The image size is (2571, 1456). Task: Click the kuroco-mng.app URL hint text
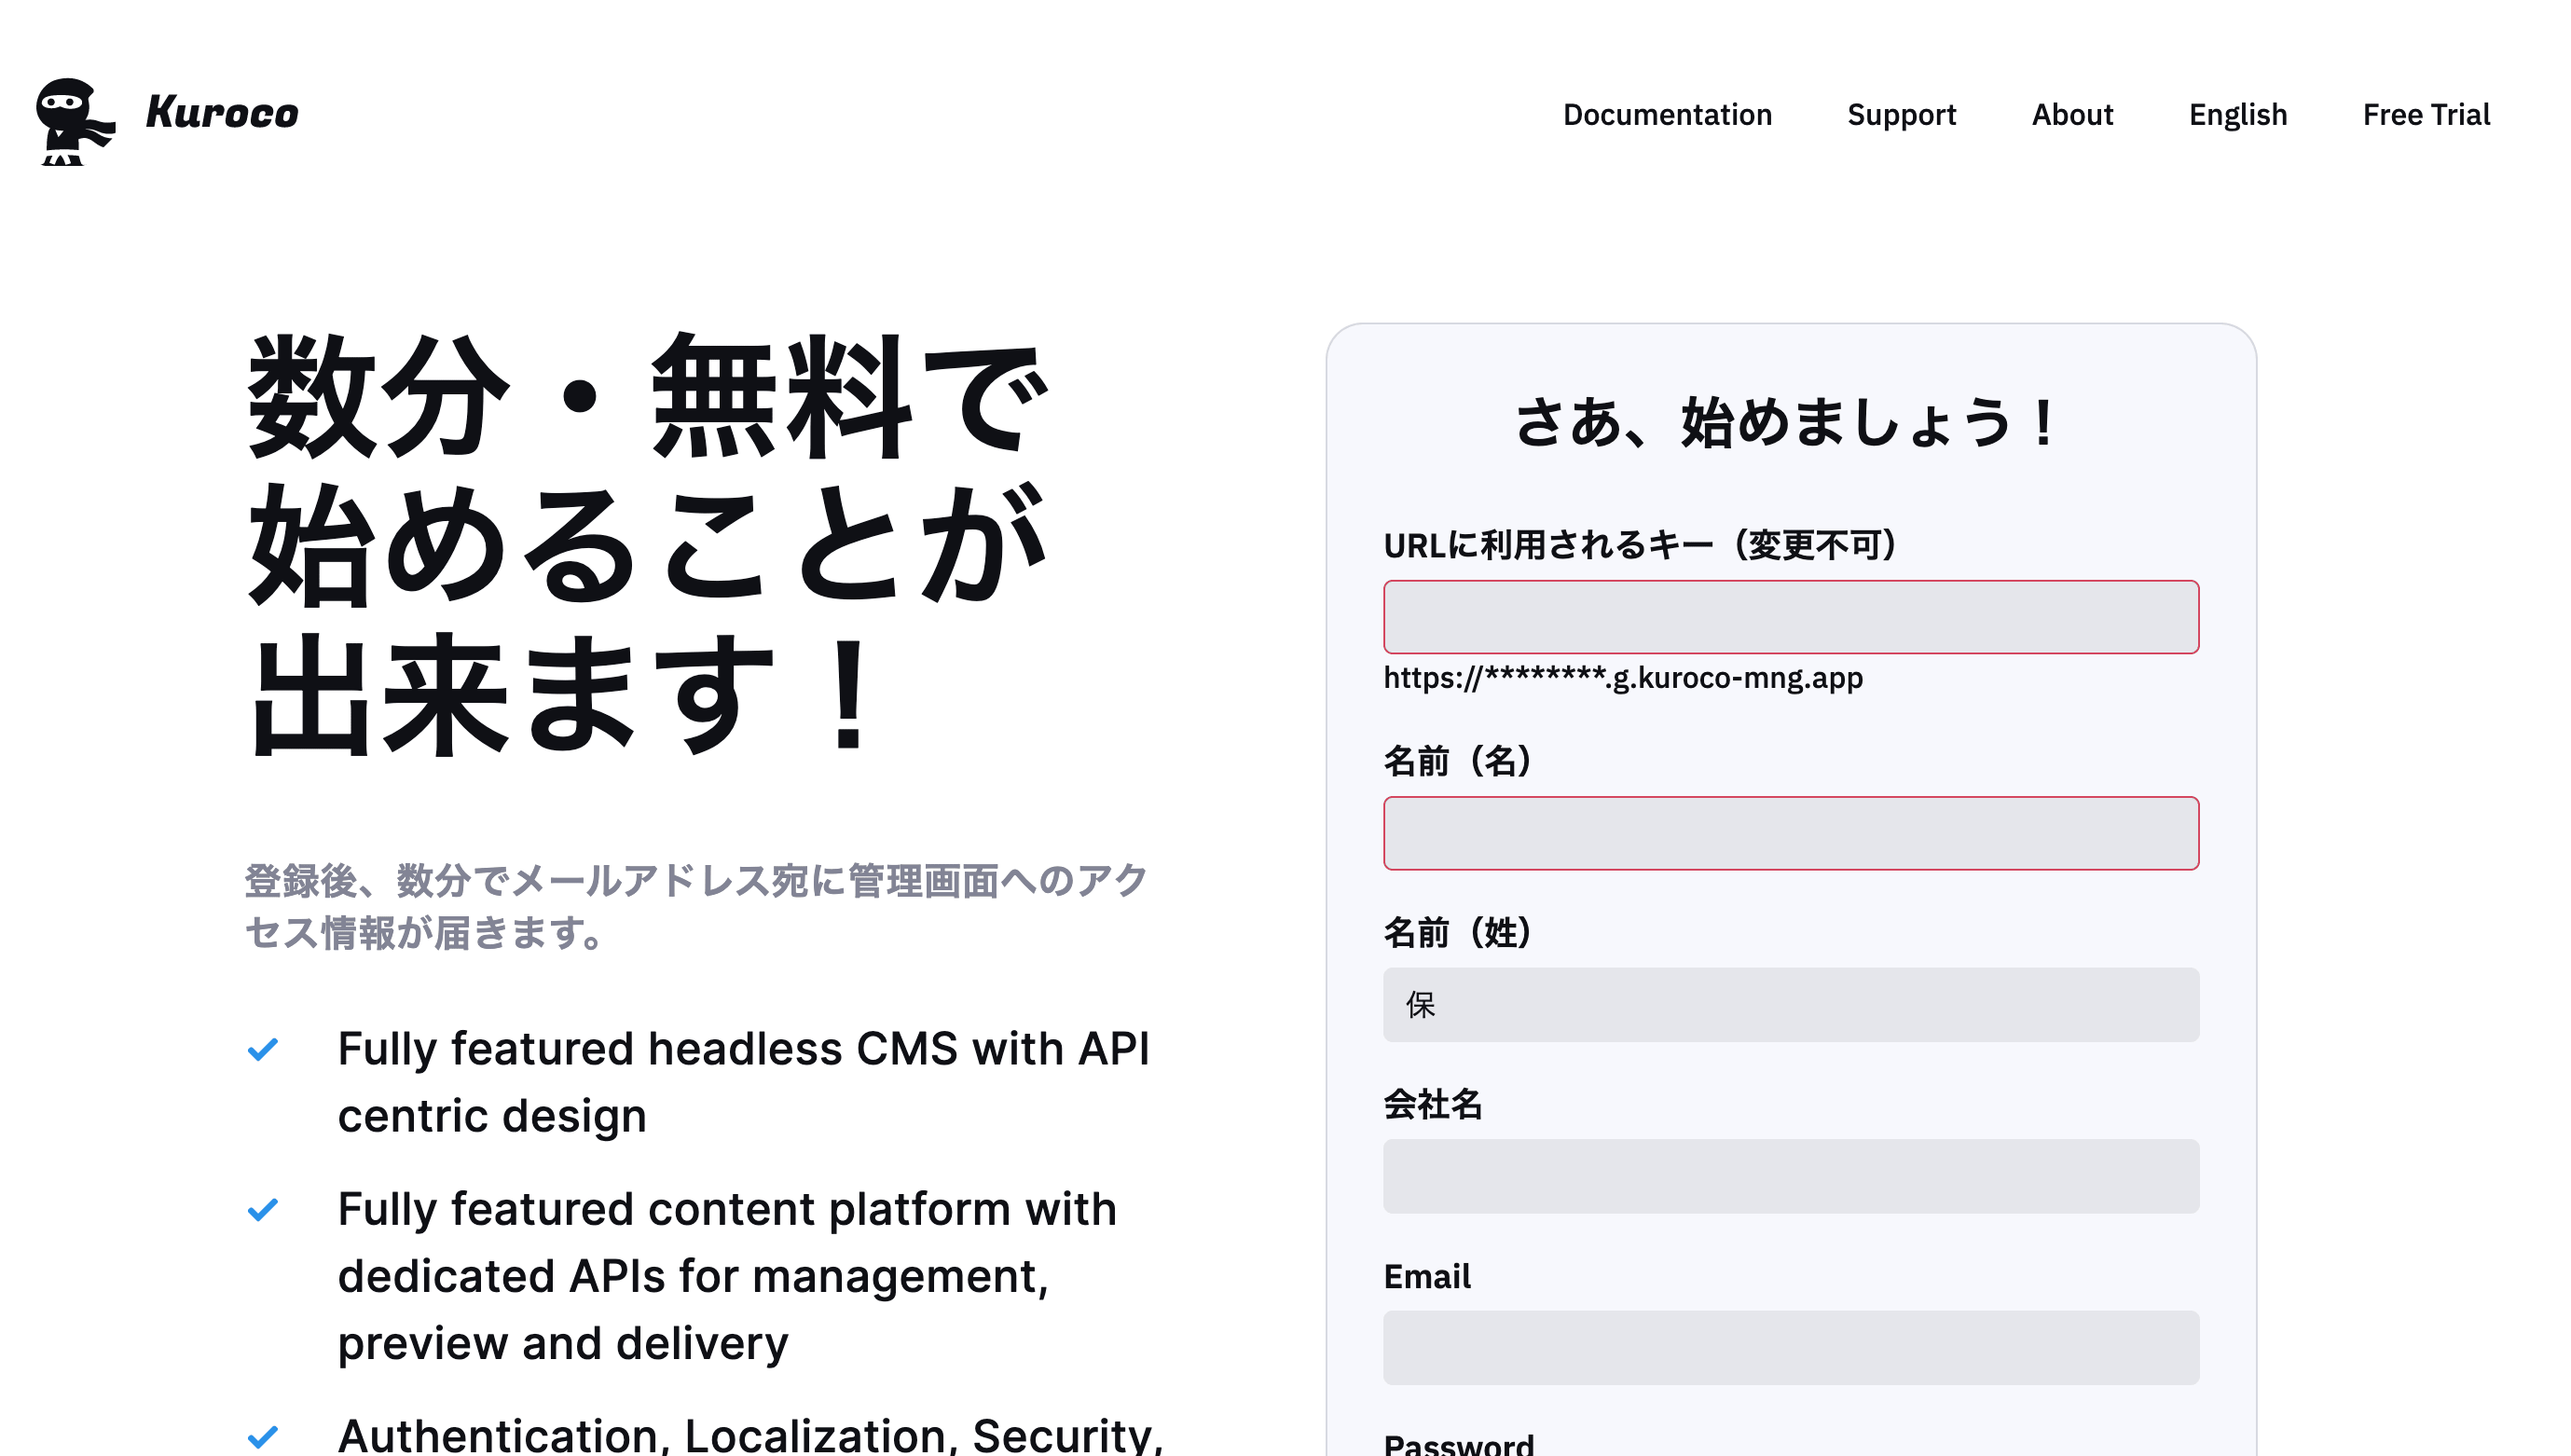tap(1622, 678)
